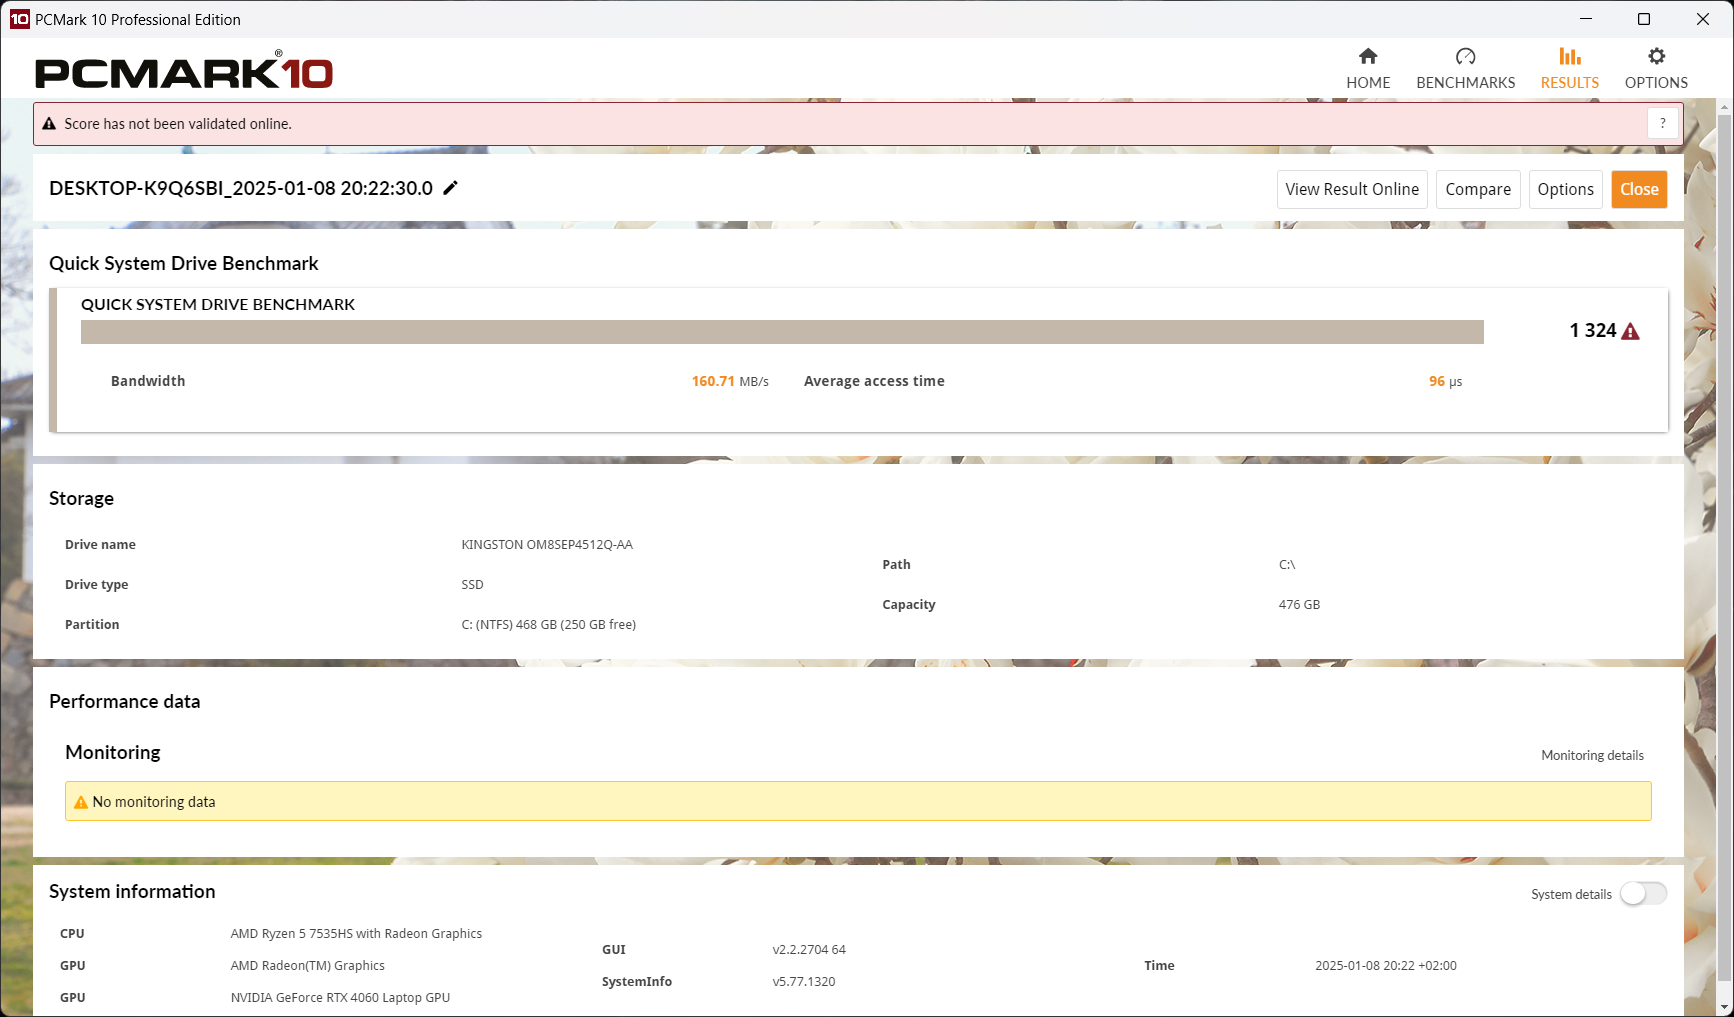Go to the Home tab
Screen dimensions: 1734x1017
(x=1368, y=69)
